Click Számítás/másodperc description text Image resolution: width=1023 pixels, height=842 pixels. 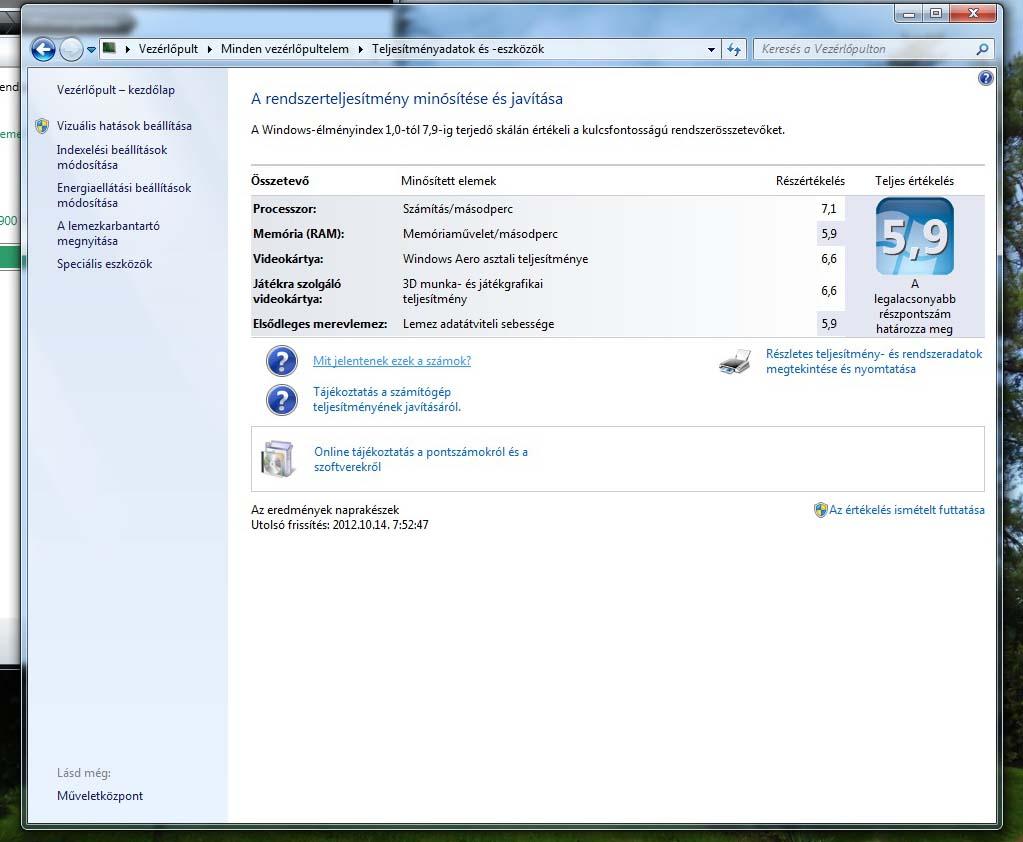click(x=458, y=209)
